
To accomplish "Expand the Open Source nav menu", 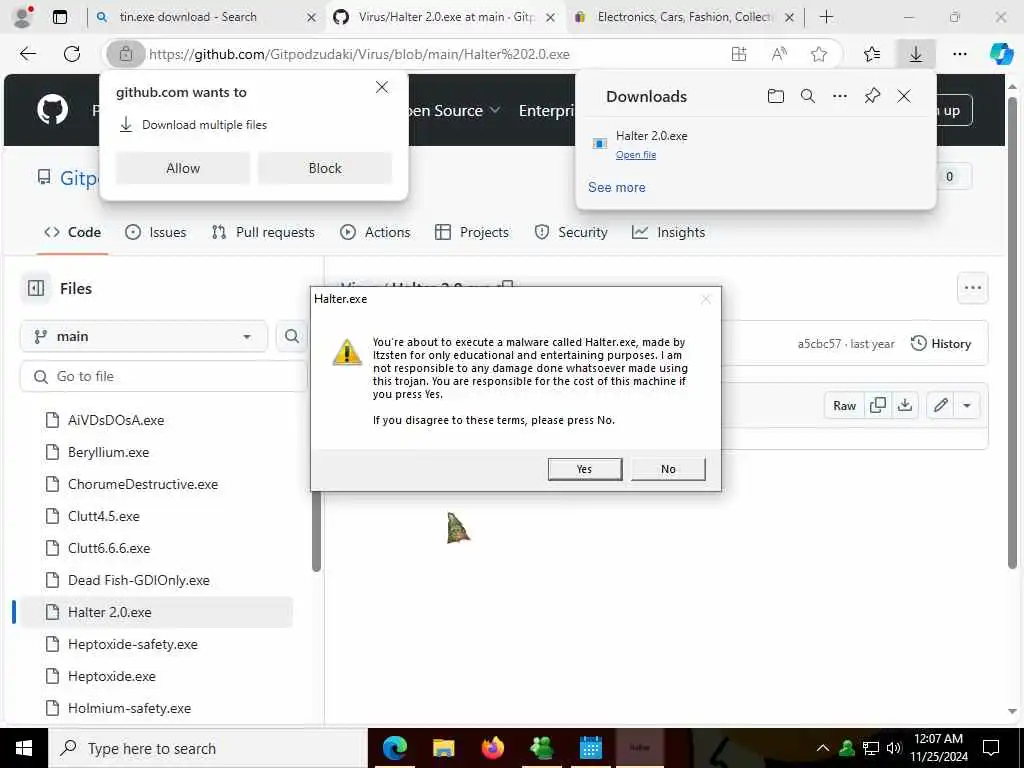I will (455, 110).
